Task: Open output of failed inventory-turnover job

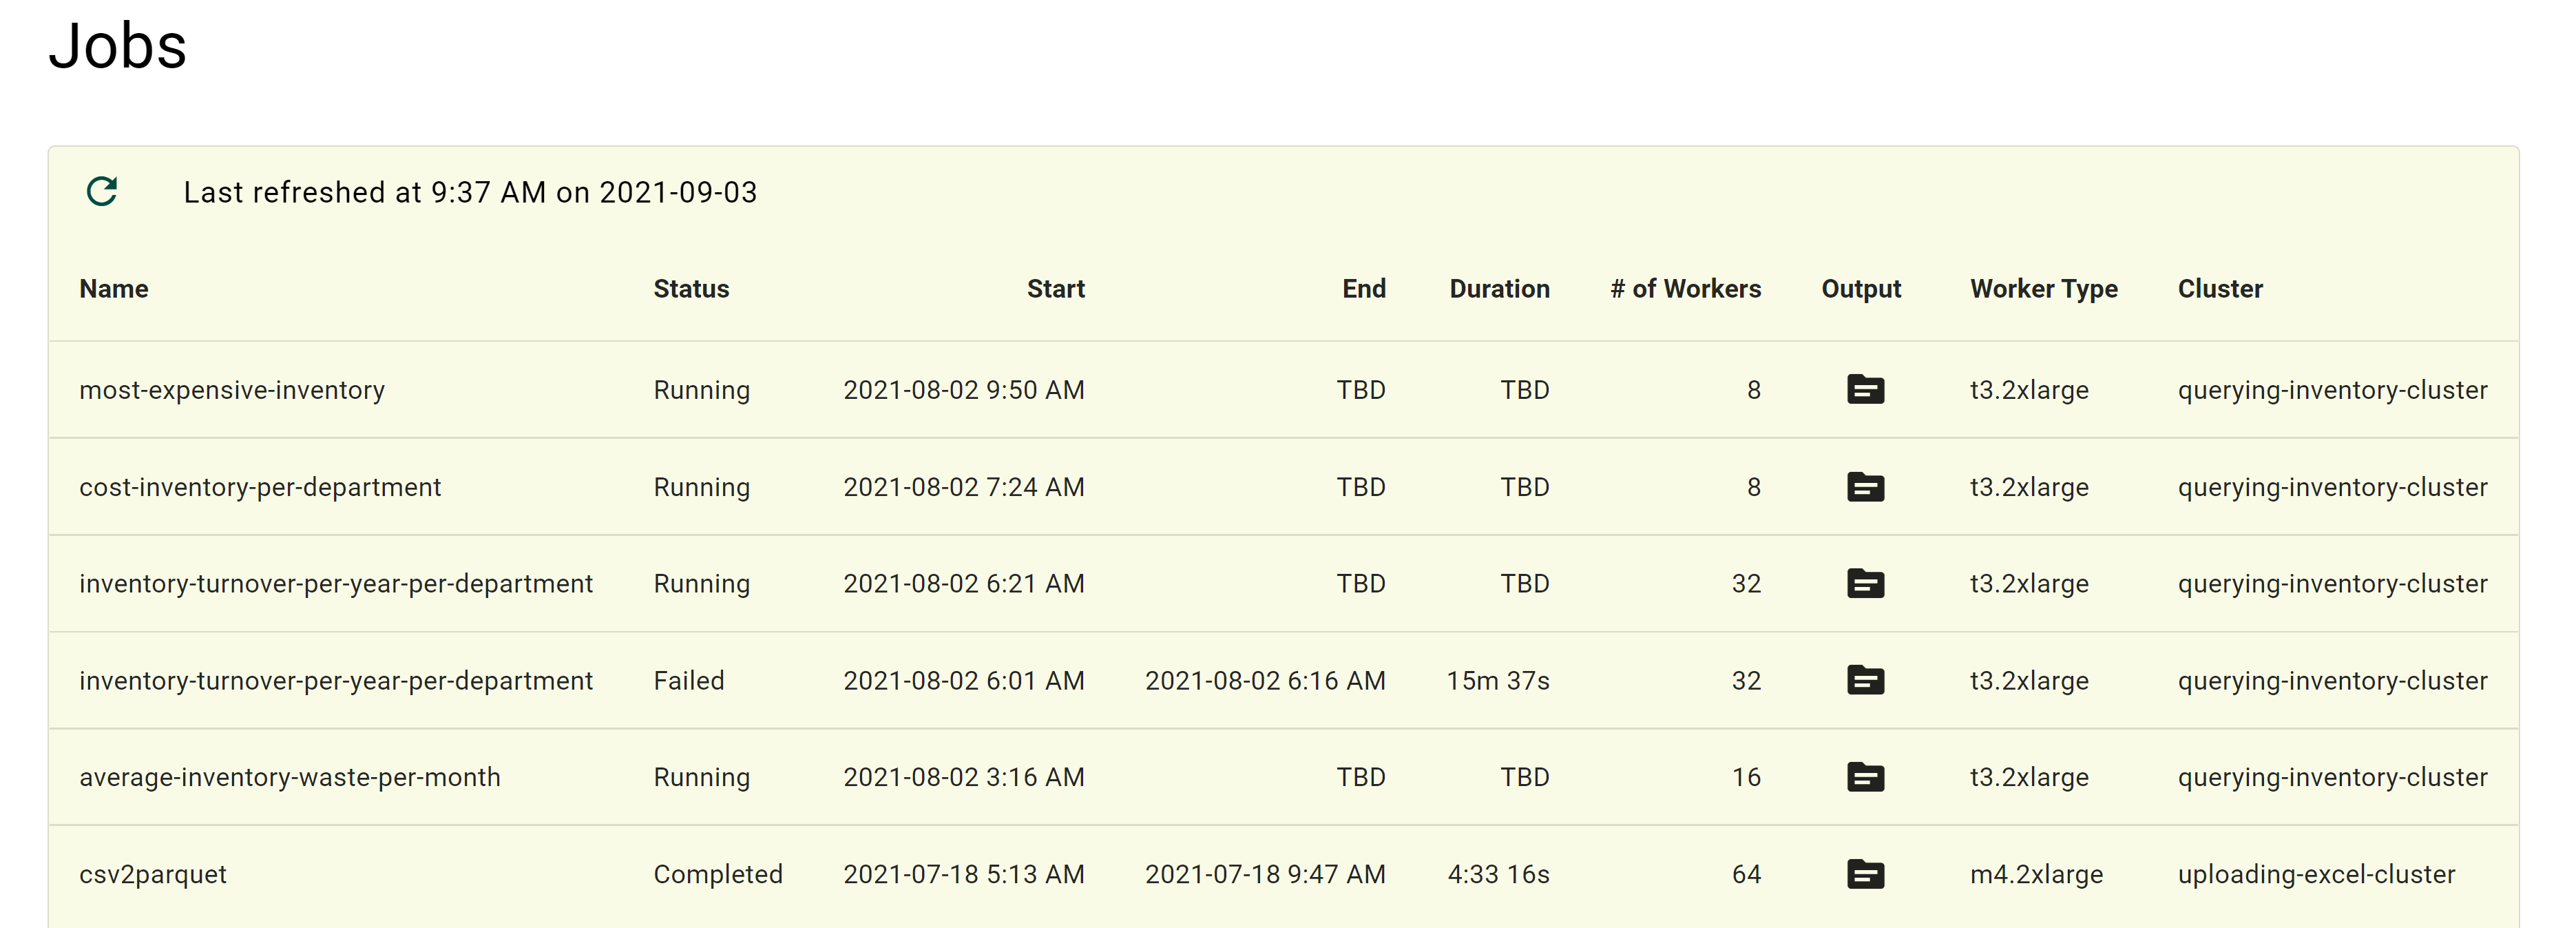Action: click(1865, 681)
